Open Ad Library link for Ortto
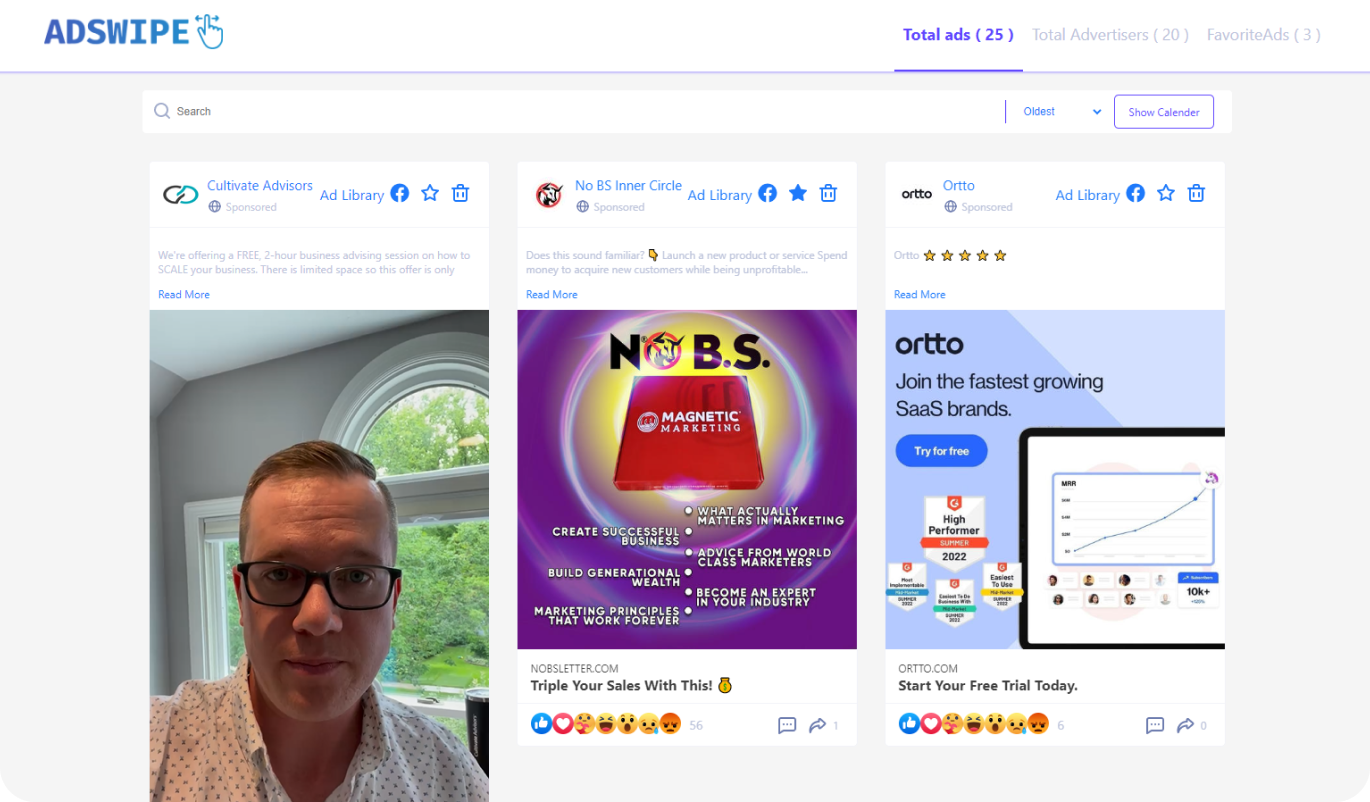The width and height of the screenshot is (1370, 802). pos(1088,195)
